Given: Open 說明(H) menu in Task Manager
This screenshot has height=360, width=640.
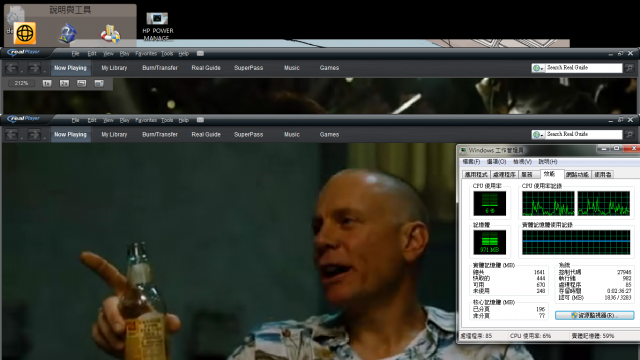Looking at the screenshot, I should [548, 162].
